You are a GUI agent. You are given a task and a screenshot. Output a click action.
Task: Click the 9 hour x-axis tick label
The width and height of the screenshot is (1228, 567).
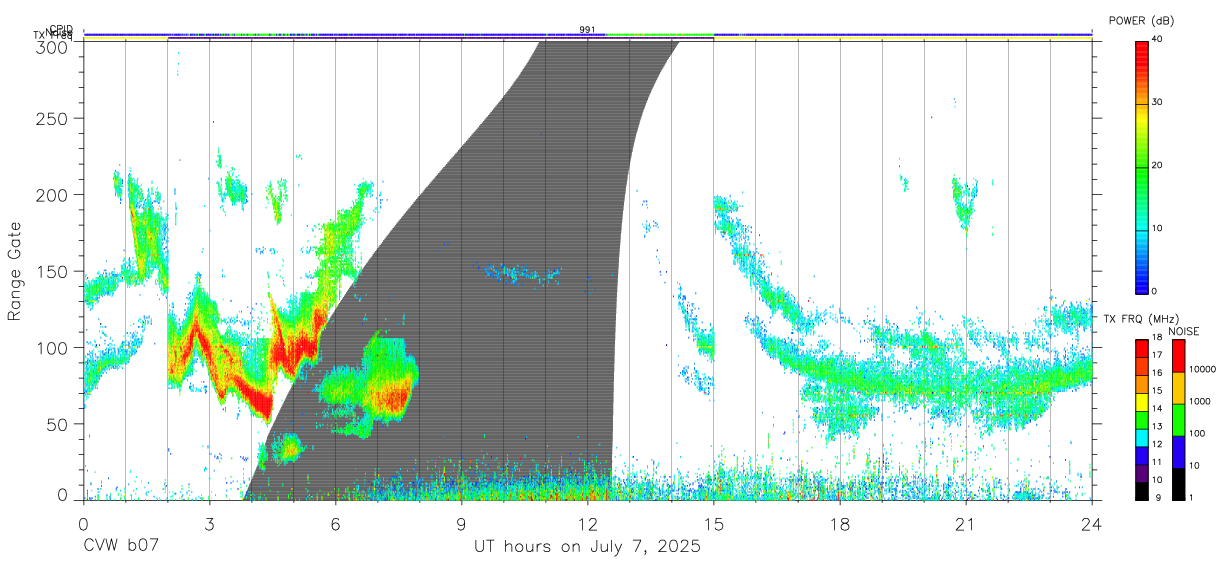pyautogui.click(x=462, y=524)
